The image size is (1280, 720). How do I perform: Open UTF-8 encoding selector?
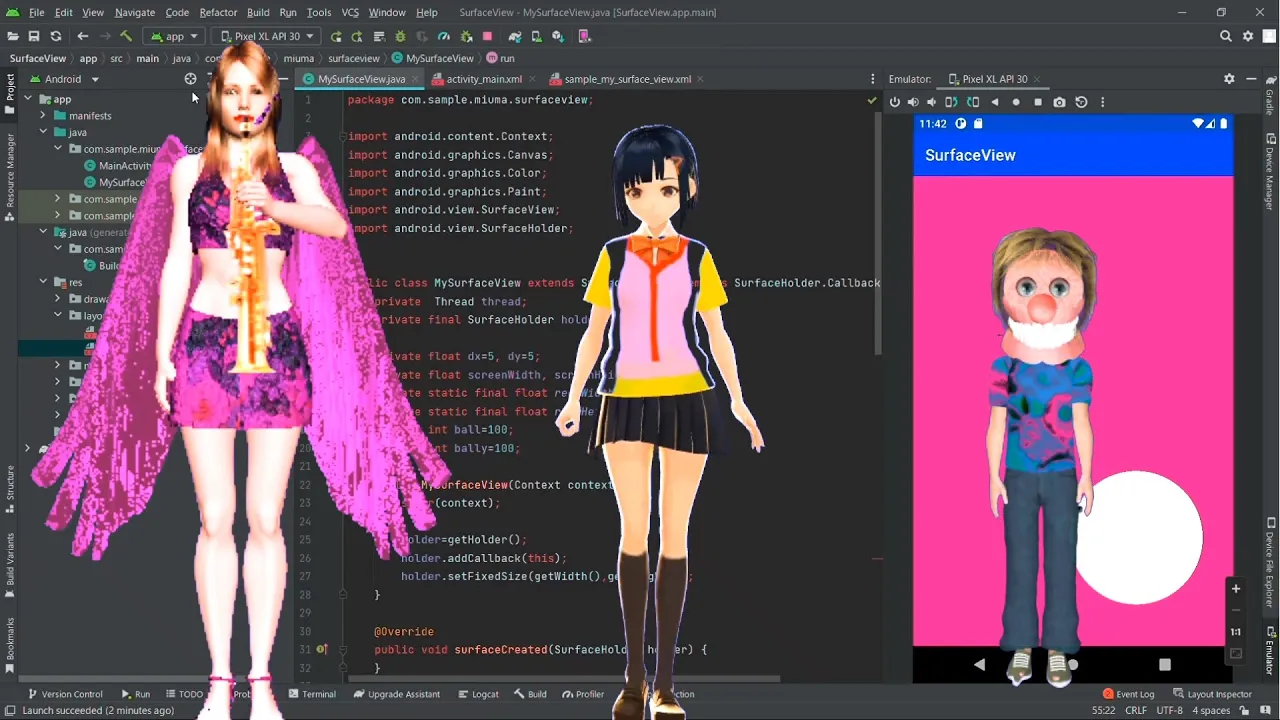pos(1169,710)
